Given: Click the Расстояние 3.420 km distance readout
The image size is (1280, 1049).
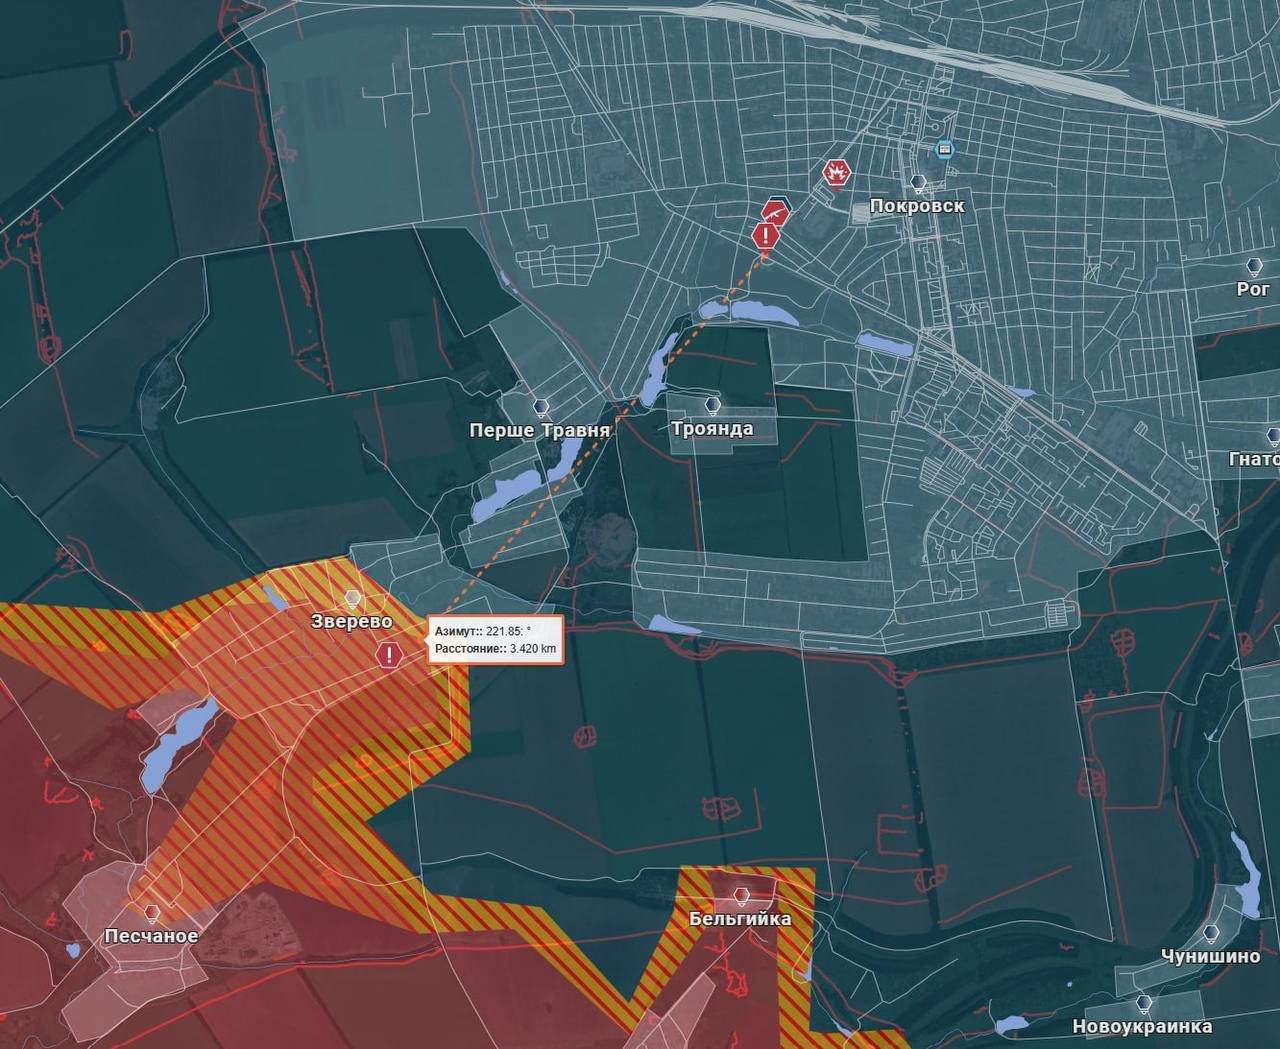Looking at the screenshot, I should pyautogui.click(x=496, y=650).
